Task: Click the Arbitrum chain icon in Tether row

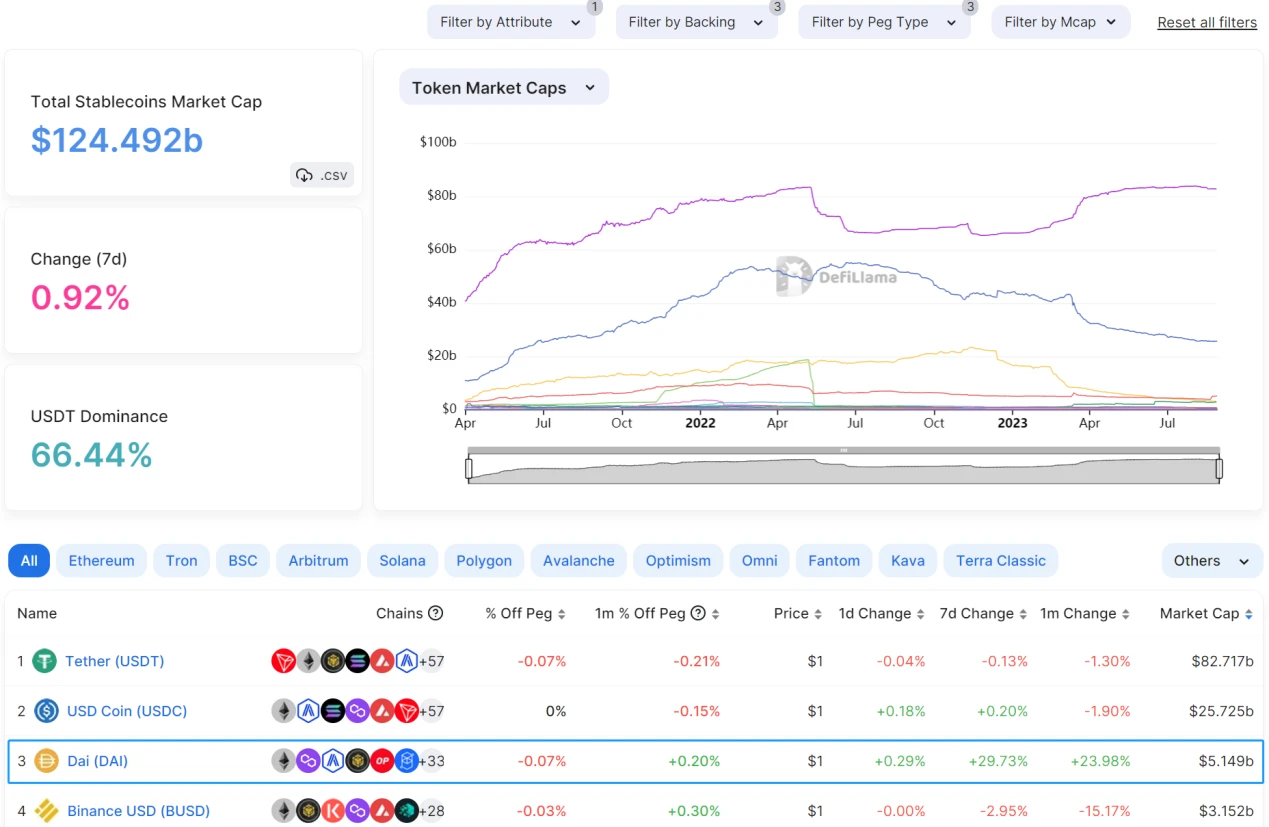Action: (406, 661)
